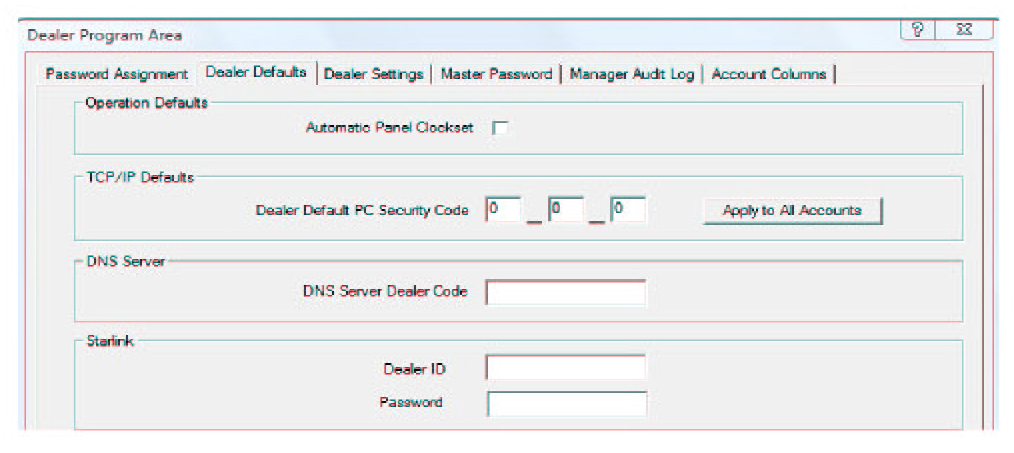Focus the third PC Security Code field

point(628,210)
